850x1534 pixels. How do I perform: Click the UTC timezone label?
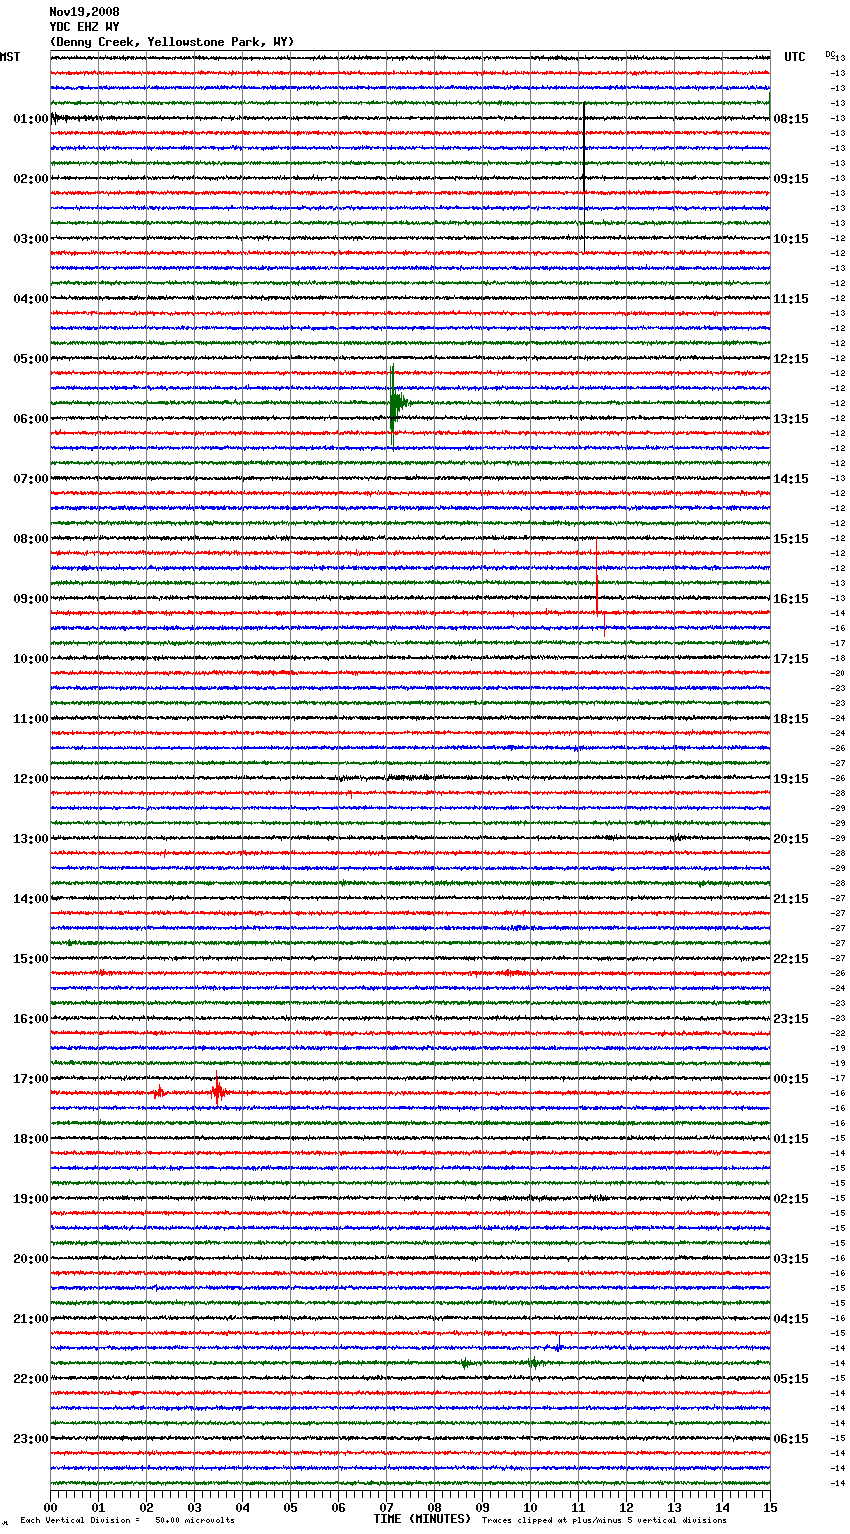pyautogui.click(x=795, y=57)
